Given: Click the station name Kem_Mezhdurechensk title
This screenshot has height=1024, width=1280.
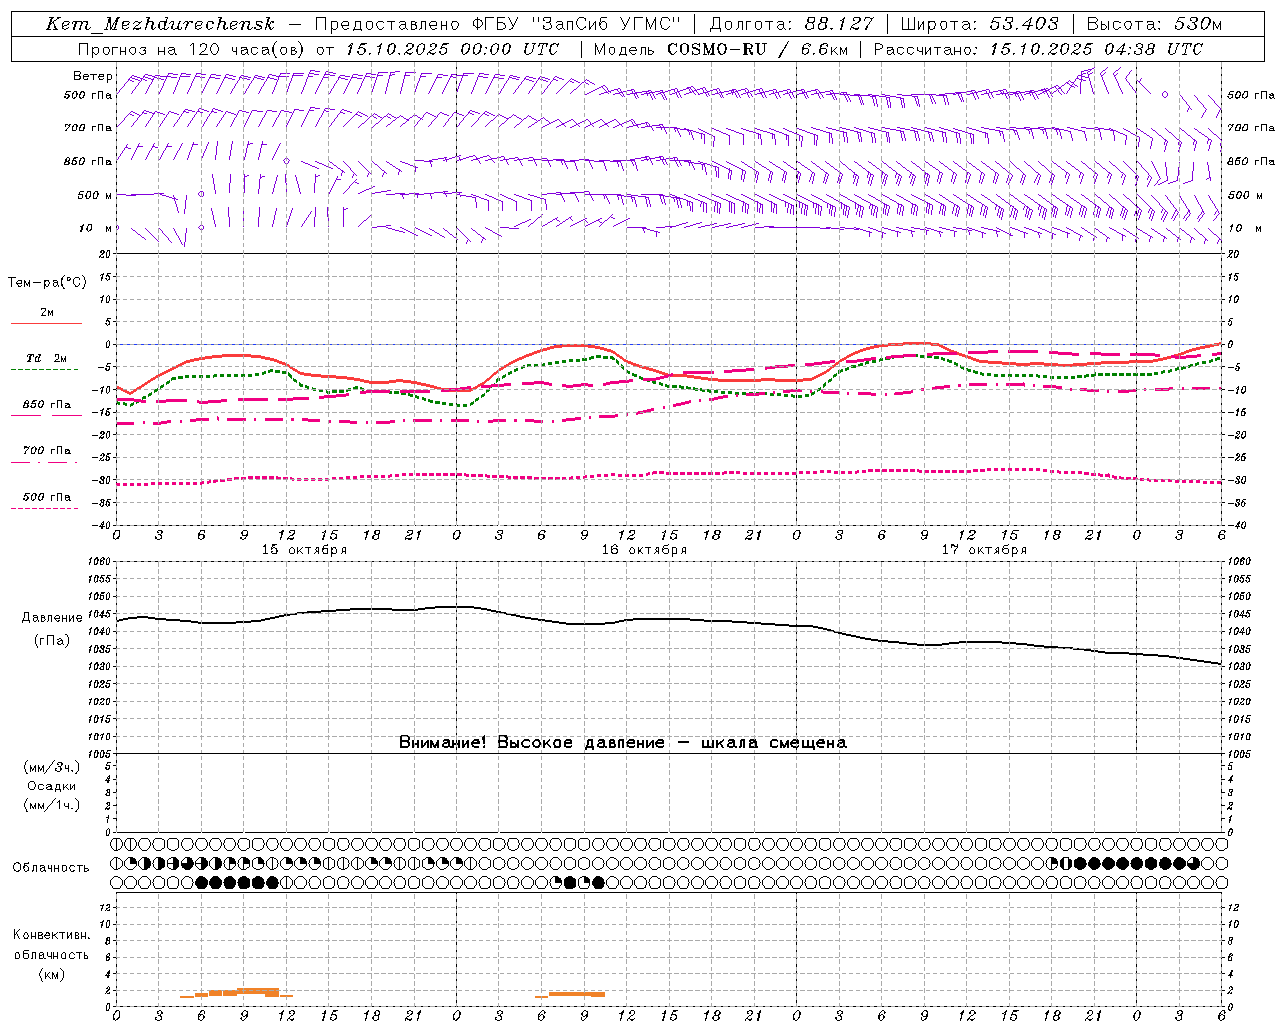Looking at the screenshot, I should coord(160,24).
